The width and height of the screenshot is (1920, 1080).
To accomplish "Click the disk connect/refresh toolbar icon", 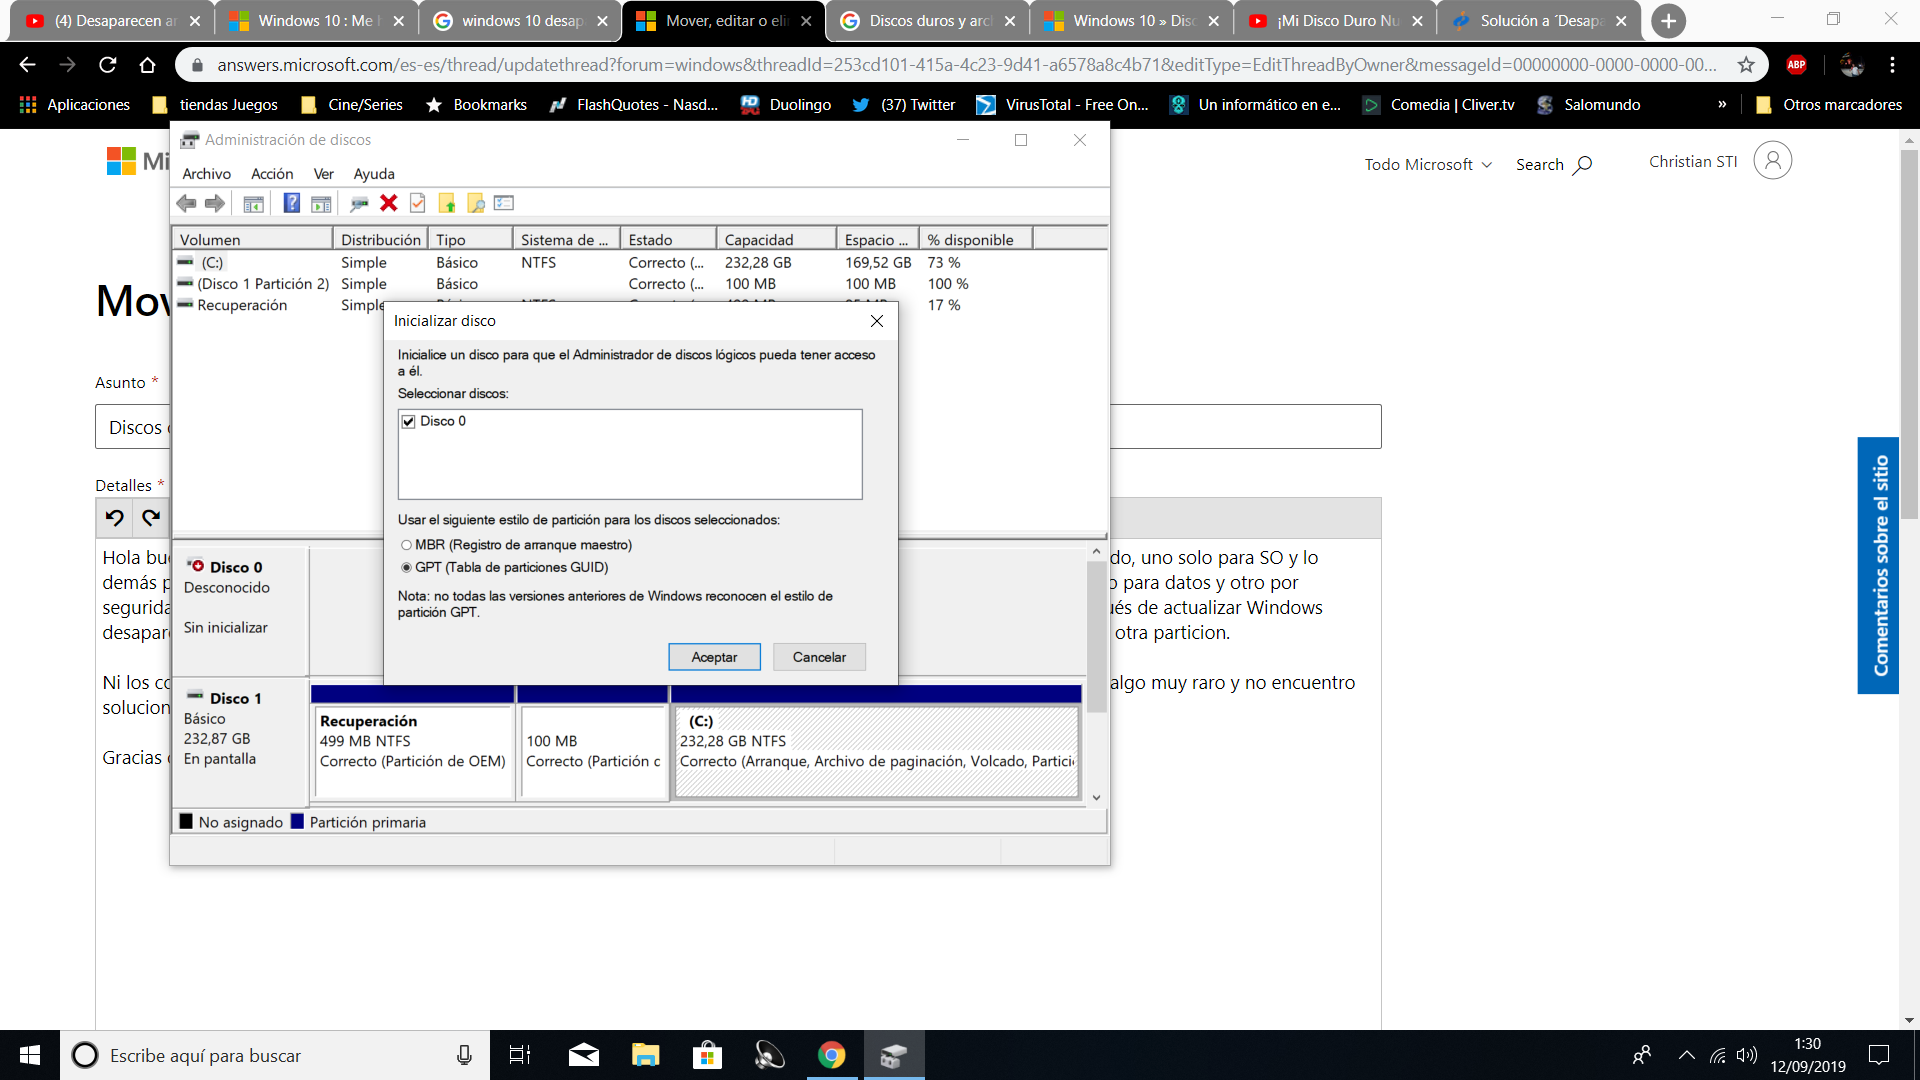I will (359, 203).
